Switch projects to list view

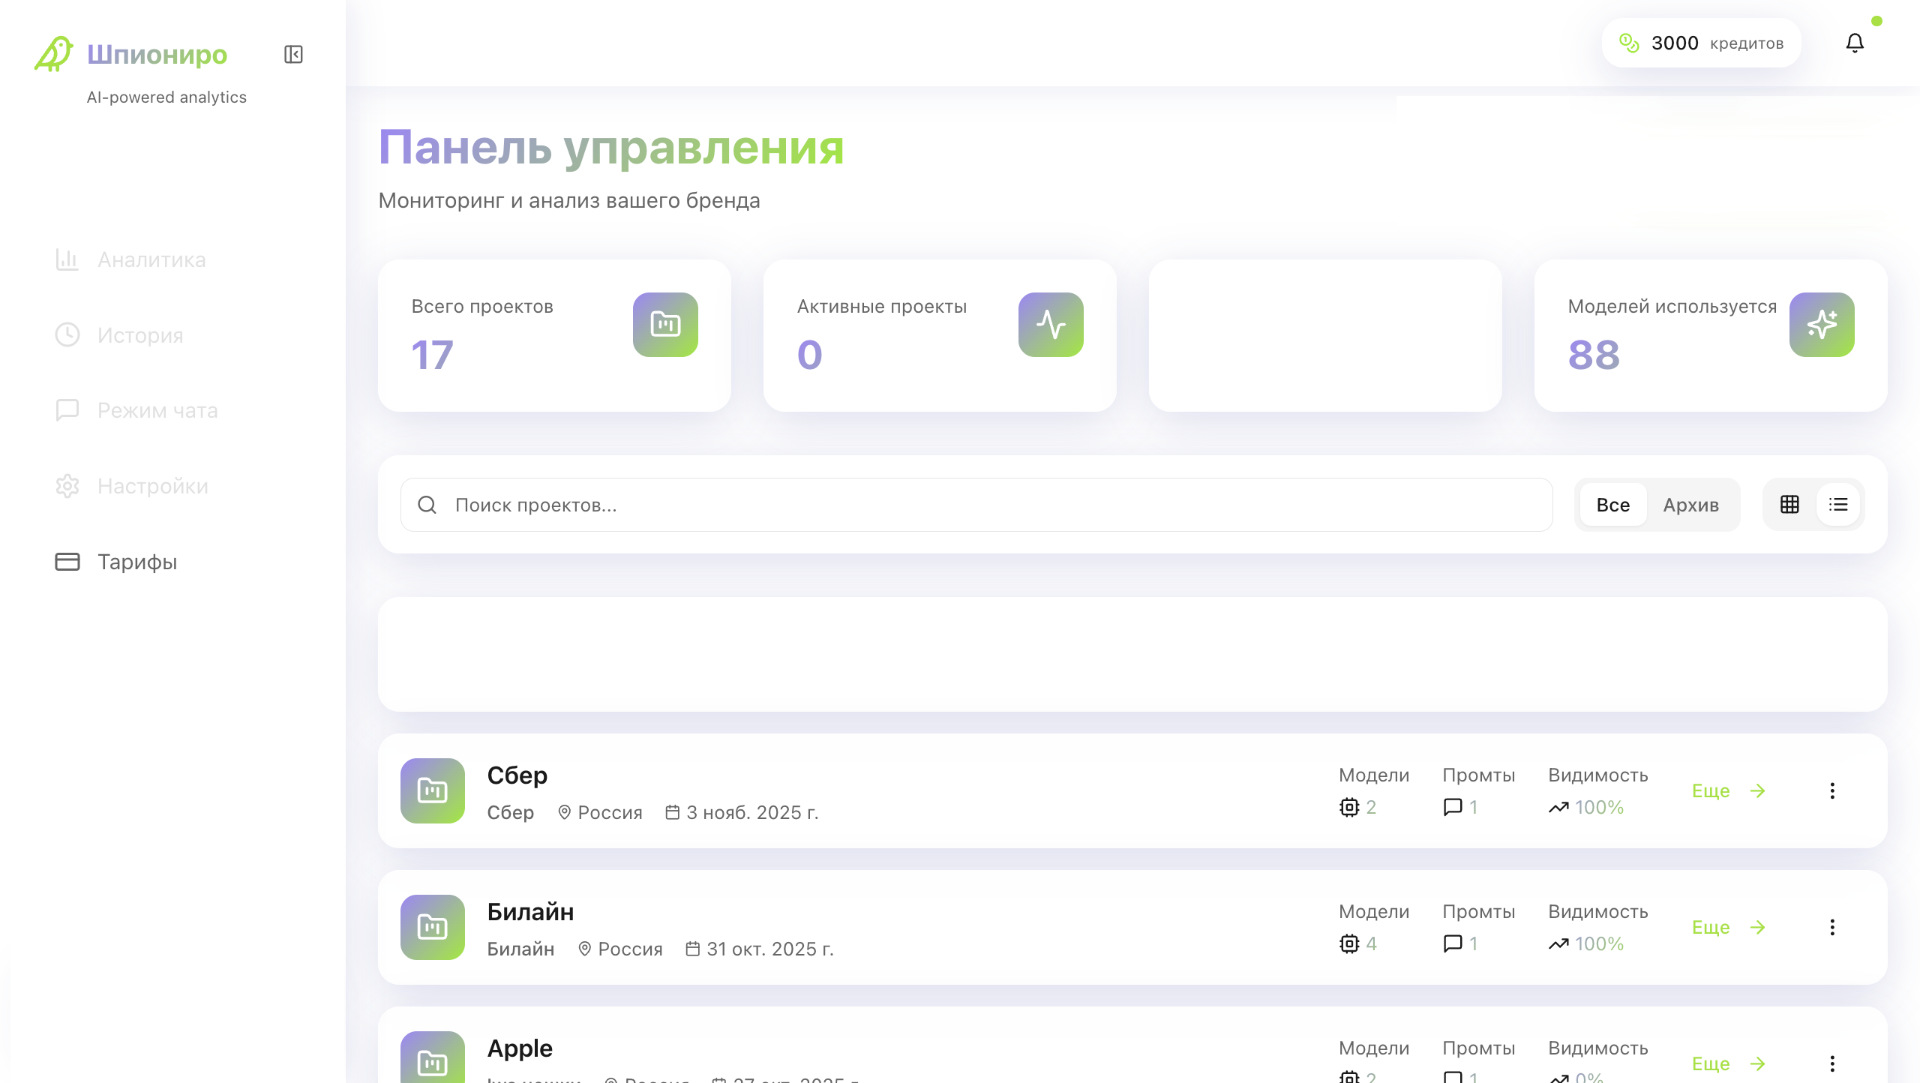click(x=1838, y=504)
